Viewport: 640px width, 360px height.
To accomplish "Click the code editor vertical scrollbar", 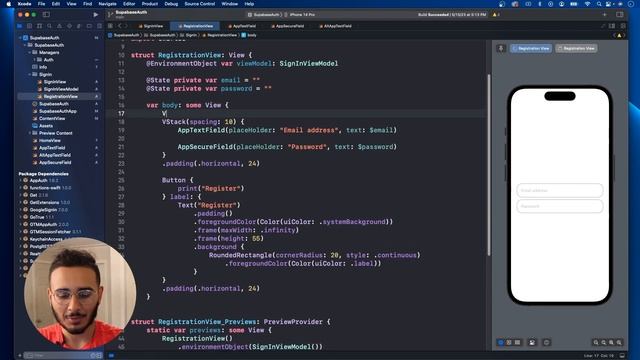I will coord(489,165).
